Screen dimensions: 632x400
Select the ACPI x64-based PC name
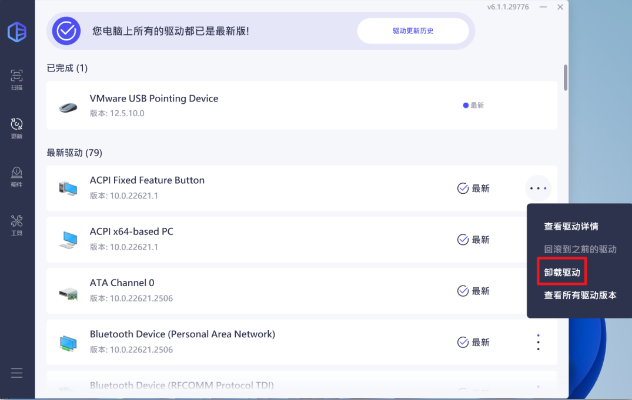(131, 231)
